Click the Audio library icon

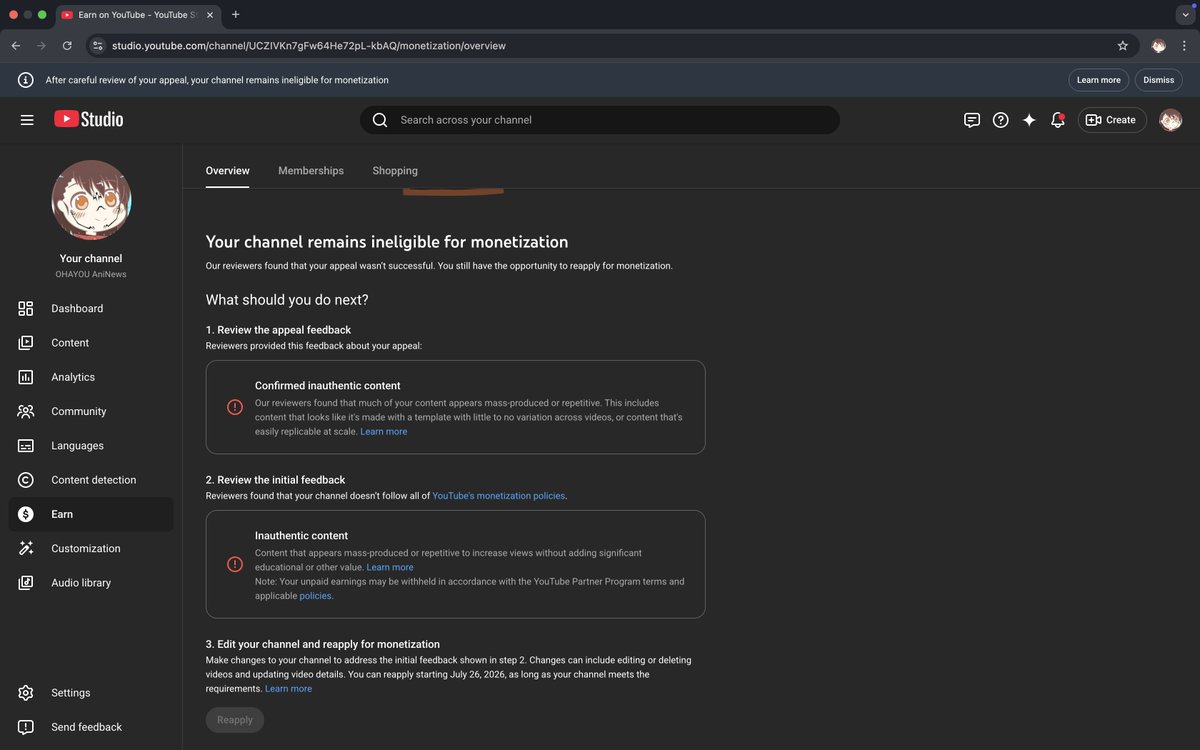(26, 583)
